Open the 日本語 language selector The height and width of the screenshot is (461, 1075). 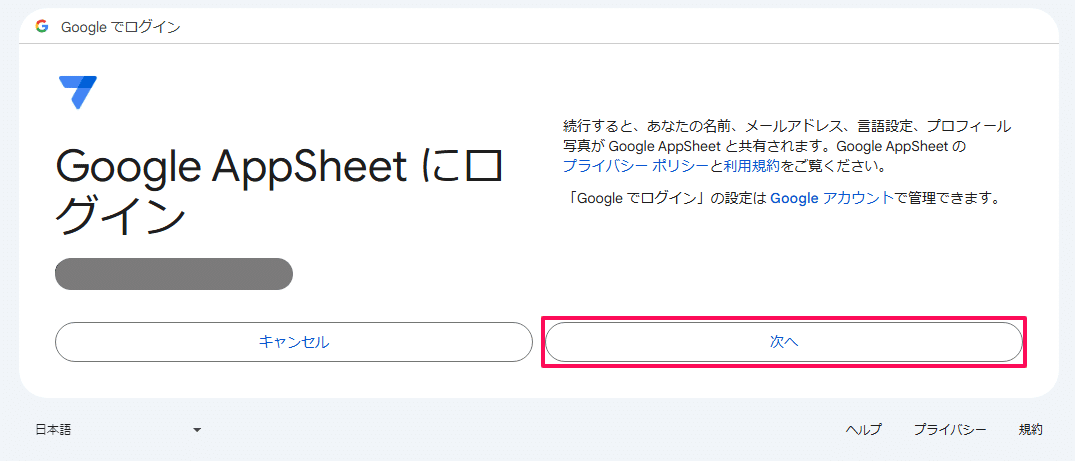point(117,430)
